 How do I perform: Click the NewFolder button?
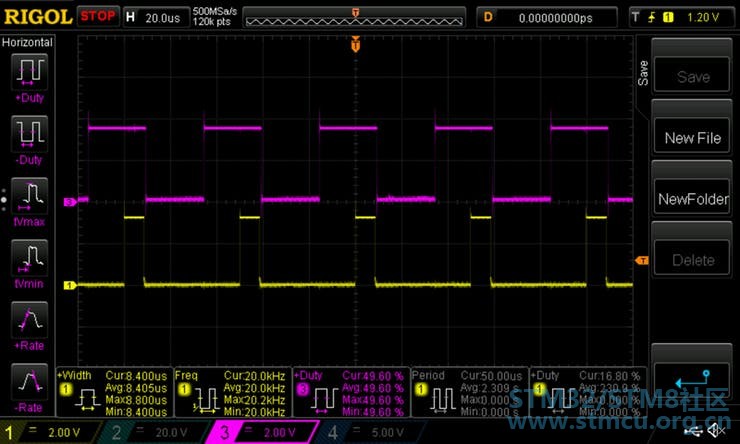coord(692,199)
